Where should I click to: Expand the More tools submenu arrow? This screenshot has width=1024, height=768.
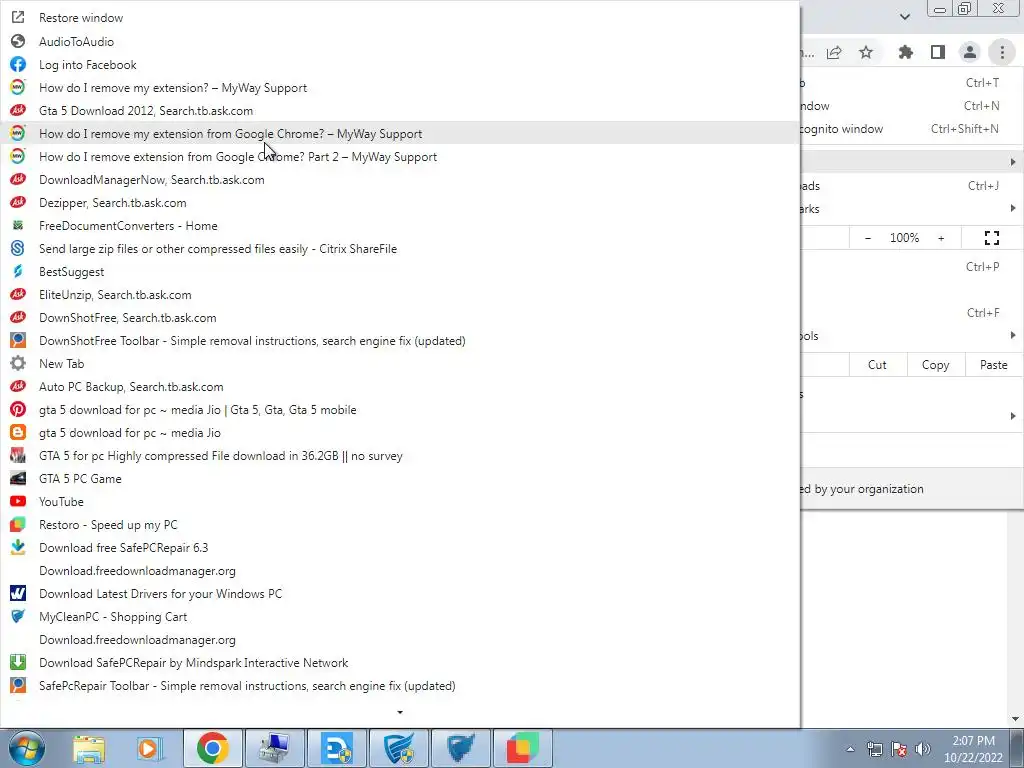click(x=1013, y=335)
